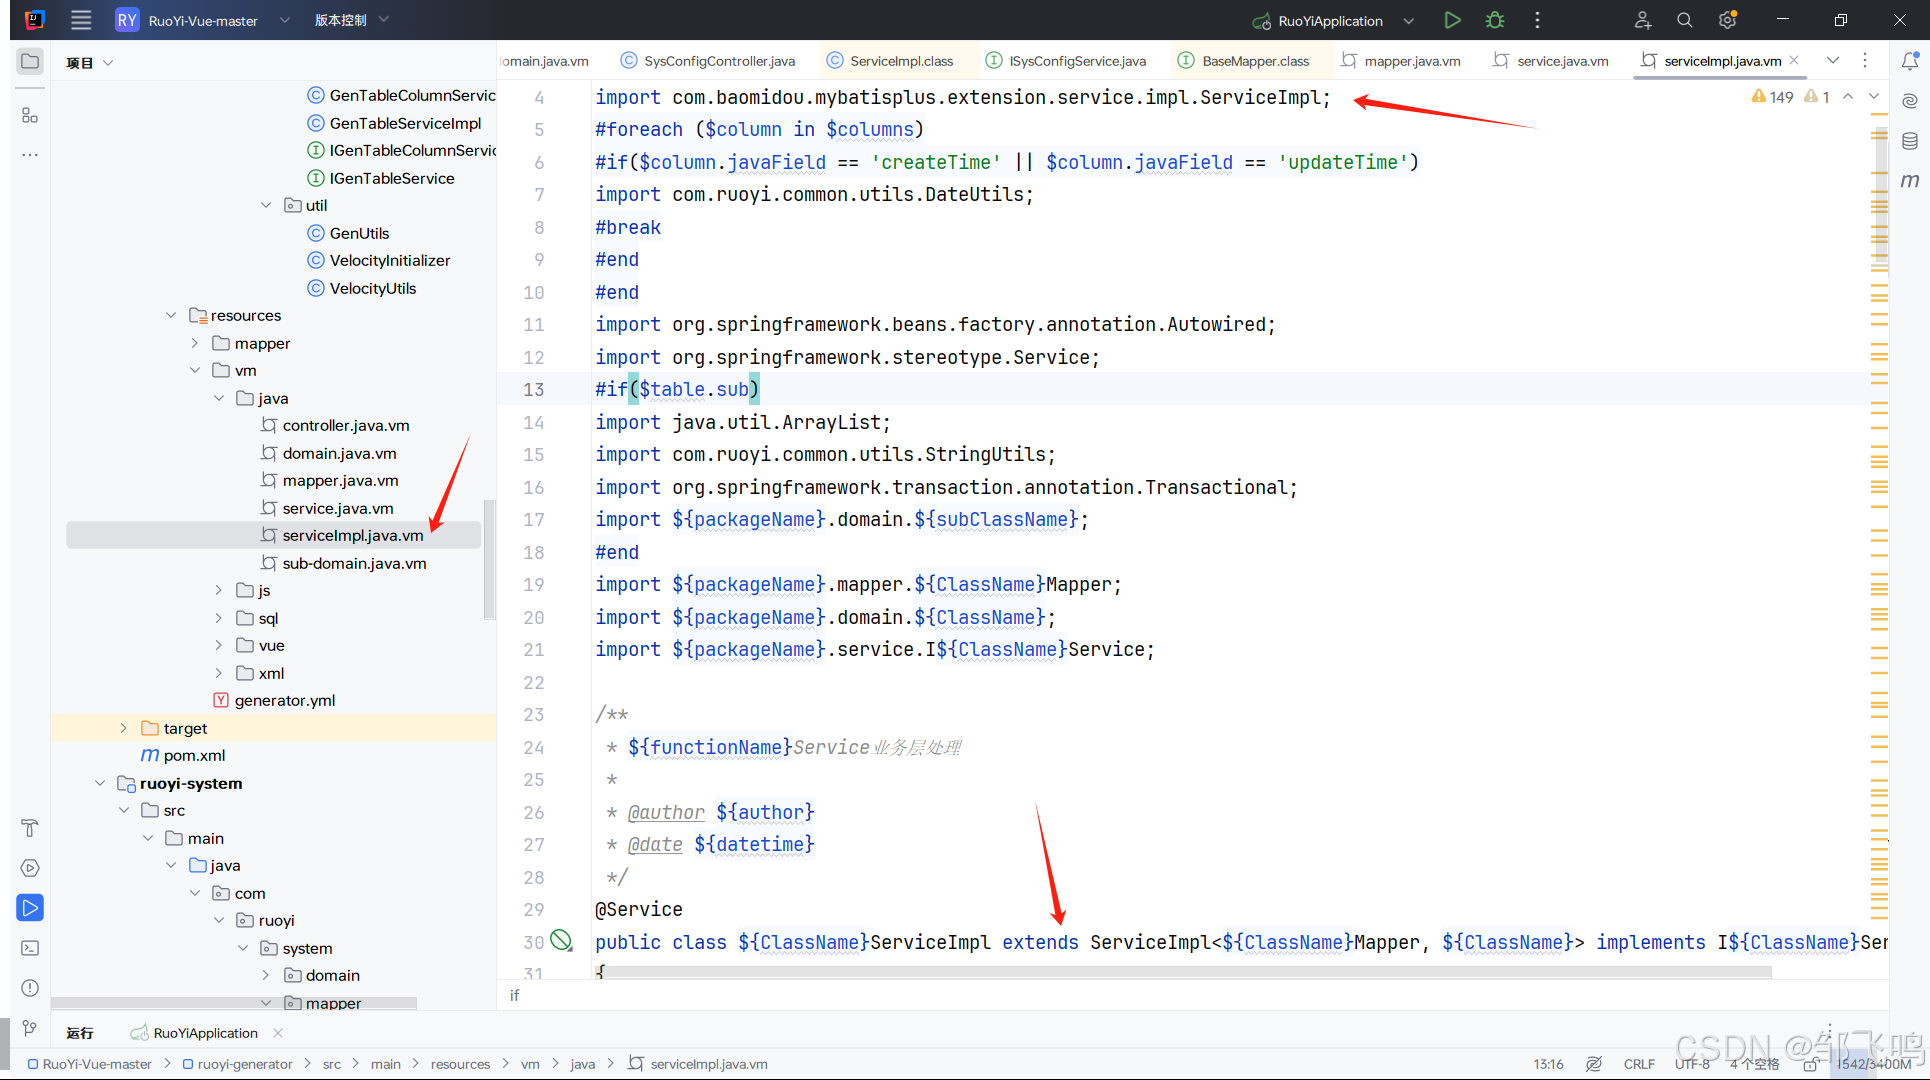Expand the target folder
1930x1080 pixels.
[x=124, y=728]
